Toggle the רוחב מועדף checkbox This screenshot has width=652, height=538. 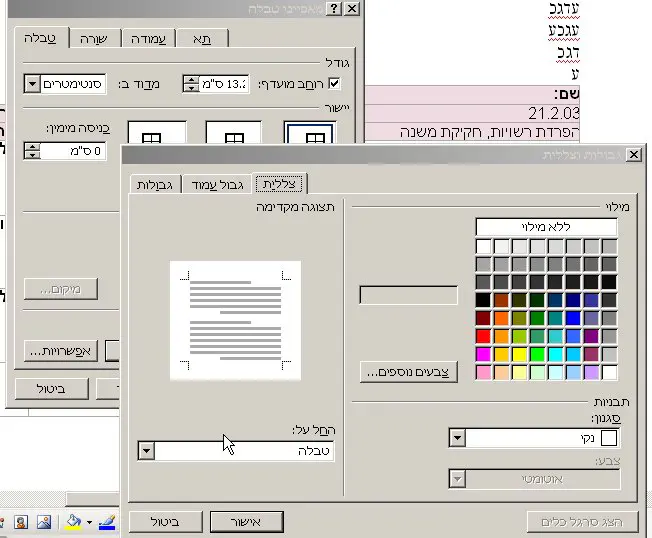pyautogui.click(x=335, y=84)
